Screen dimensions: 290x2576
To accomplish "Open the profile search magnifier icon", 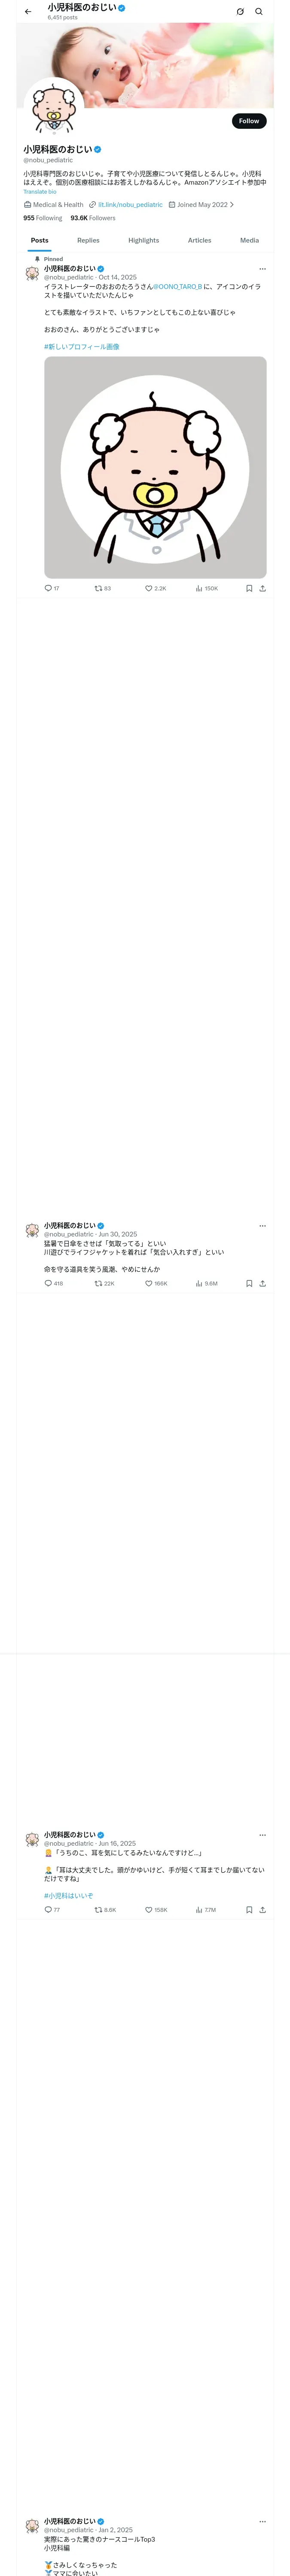I will pos(259,12).
